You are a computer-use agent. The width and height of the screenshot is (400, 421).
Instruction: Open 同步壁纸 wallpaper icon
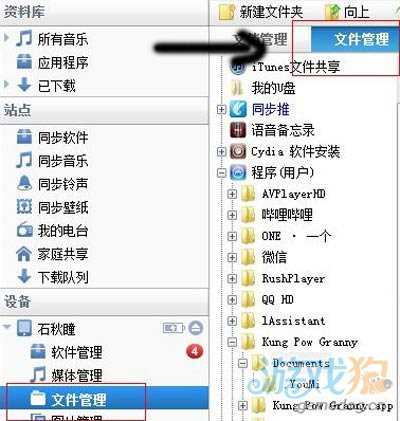pos(24,207)
